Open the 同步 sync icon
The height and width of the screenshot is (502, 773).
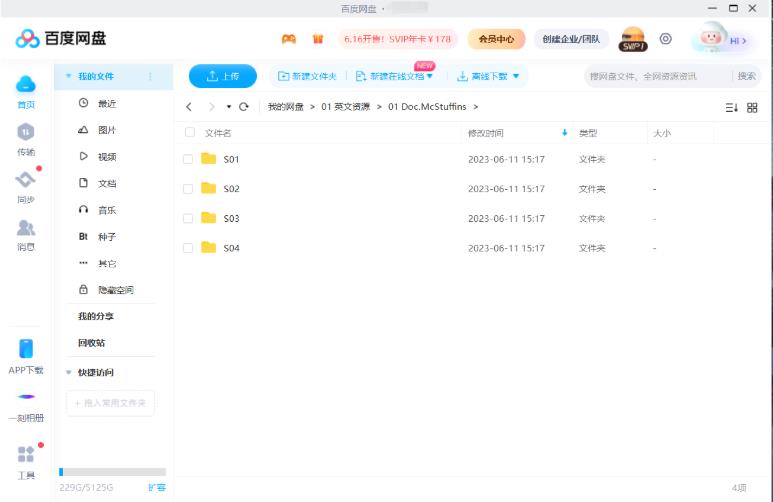[x=26, y=179]
